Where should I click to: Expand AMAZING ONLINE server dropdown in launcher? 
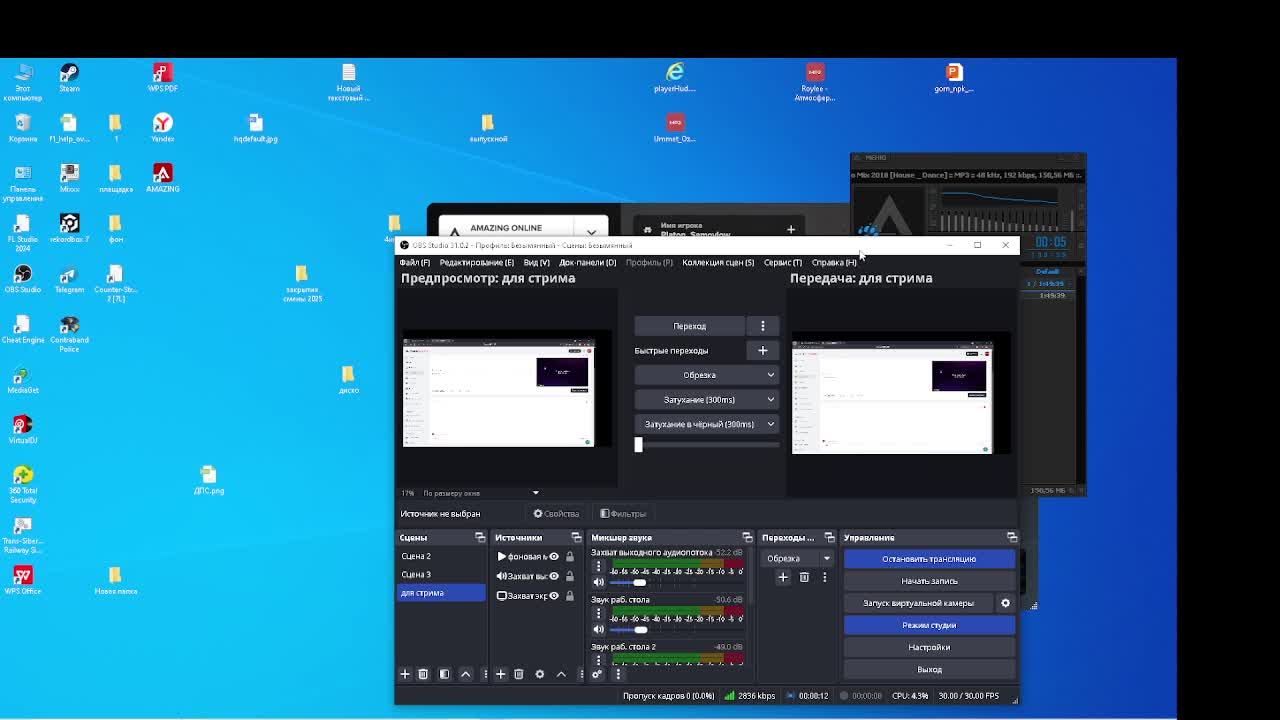click(x=591, y=230)
